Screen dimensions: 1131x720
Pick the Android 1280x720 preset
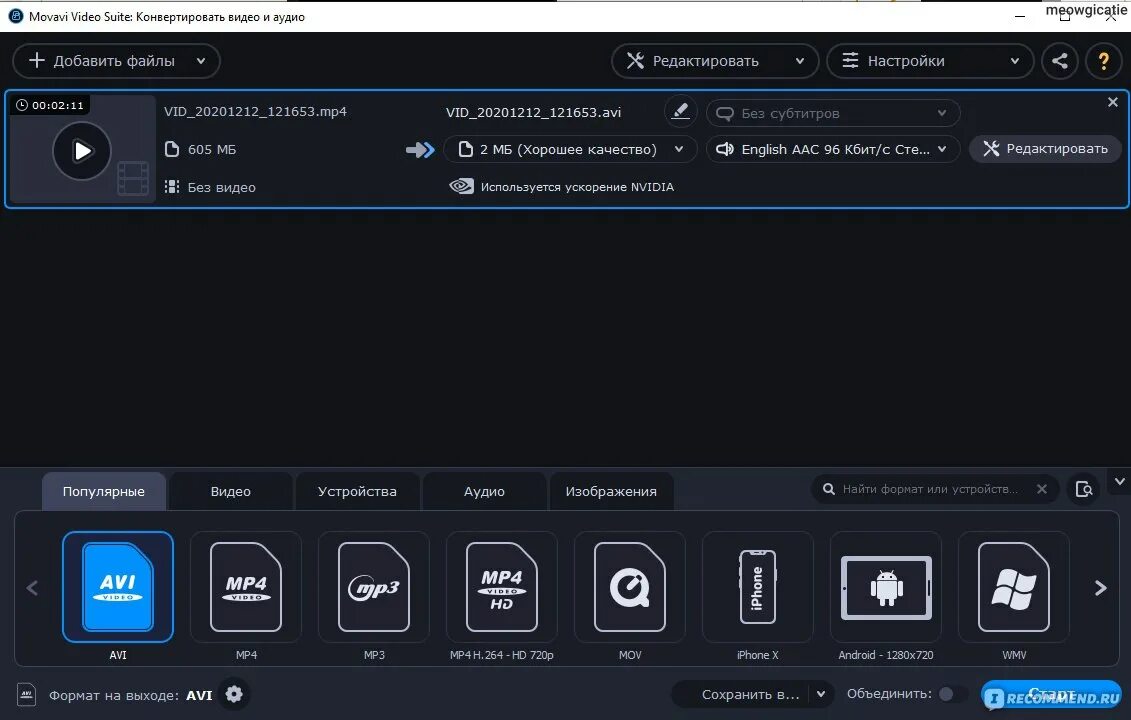[x=886, y=587]
